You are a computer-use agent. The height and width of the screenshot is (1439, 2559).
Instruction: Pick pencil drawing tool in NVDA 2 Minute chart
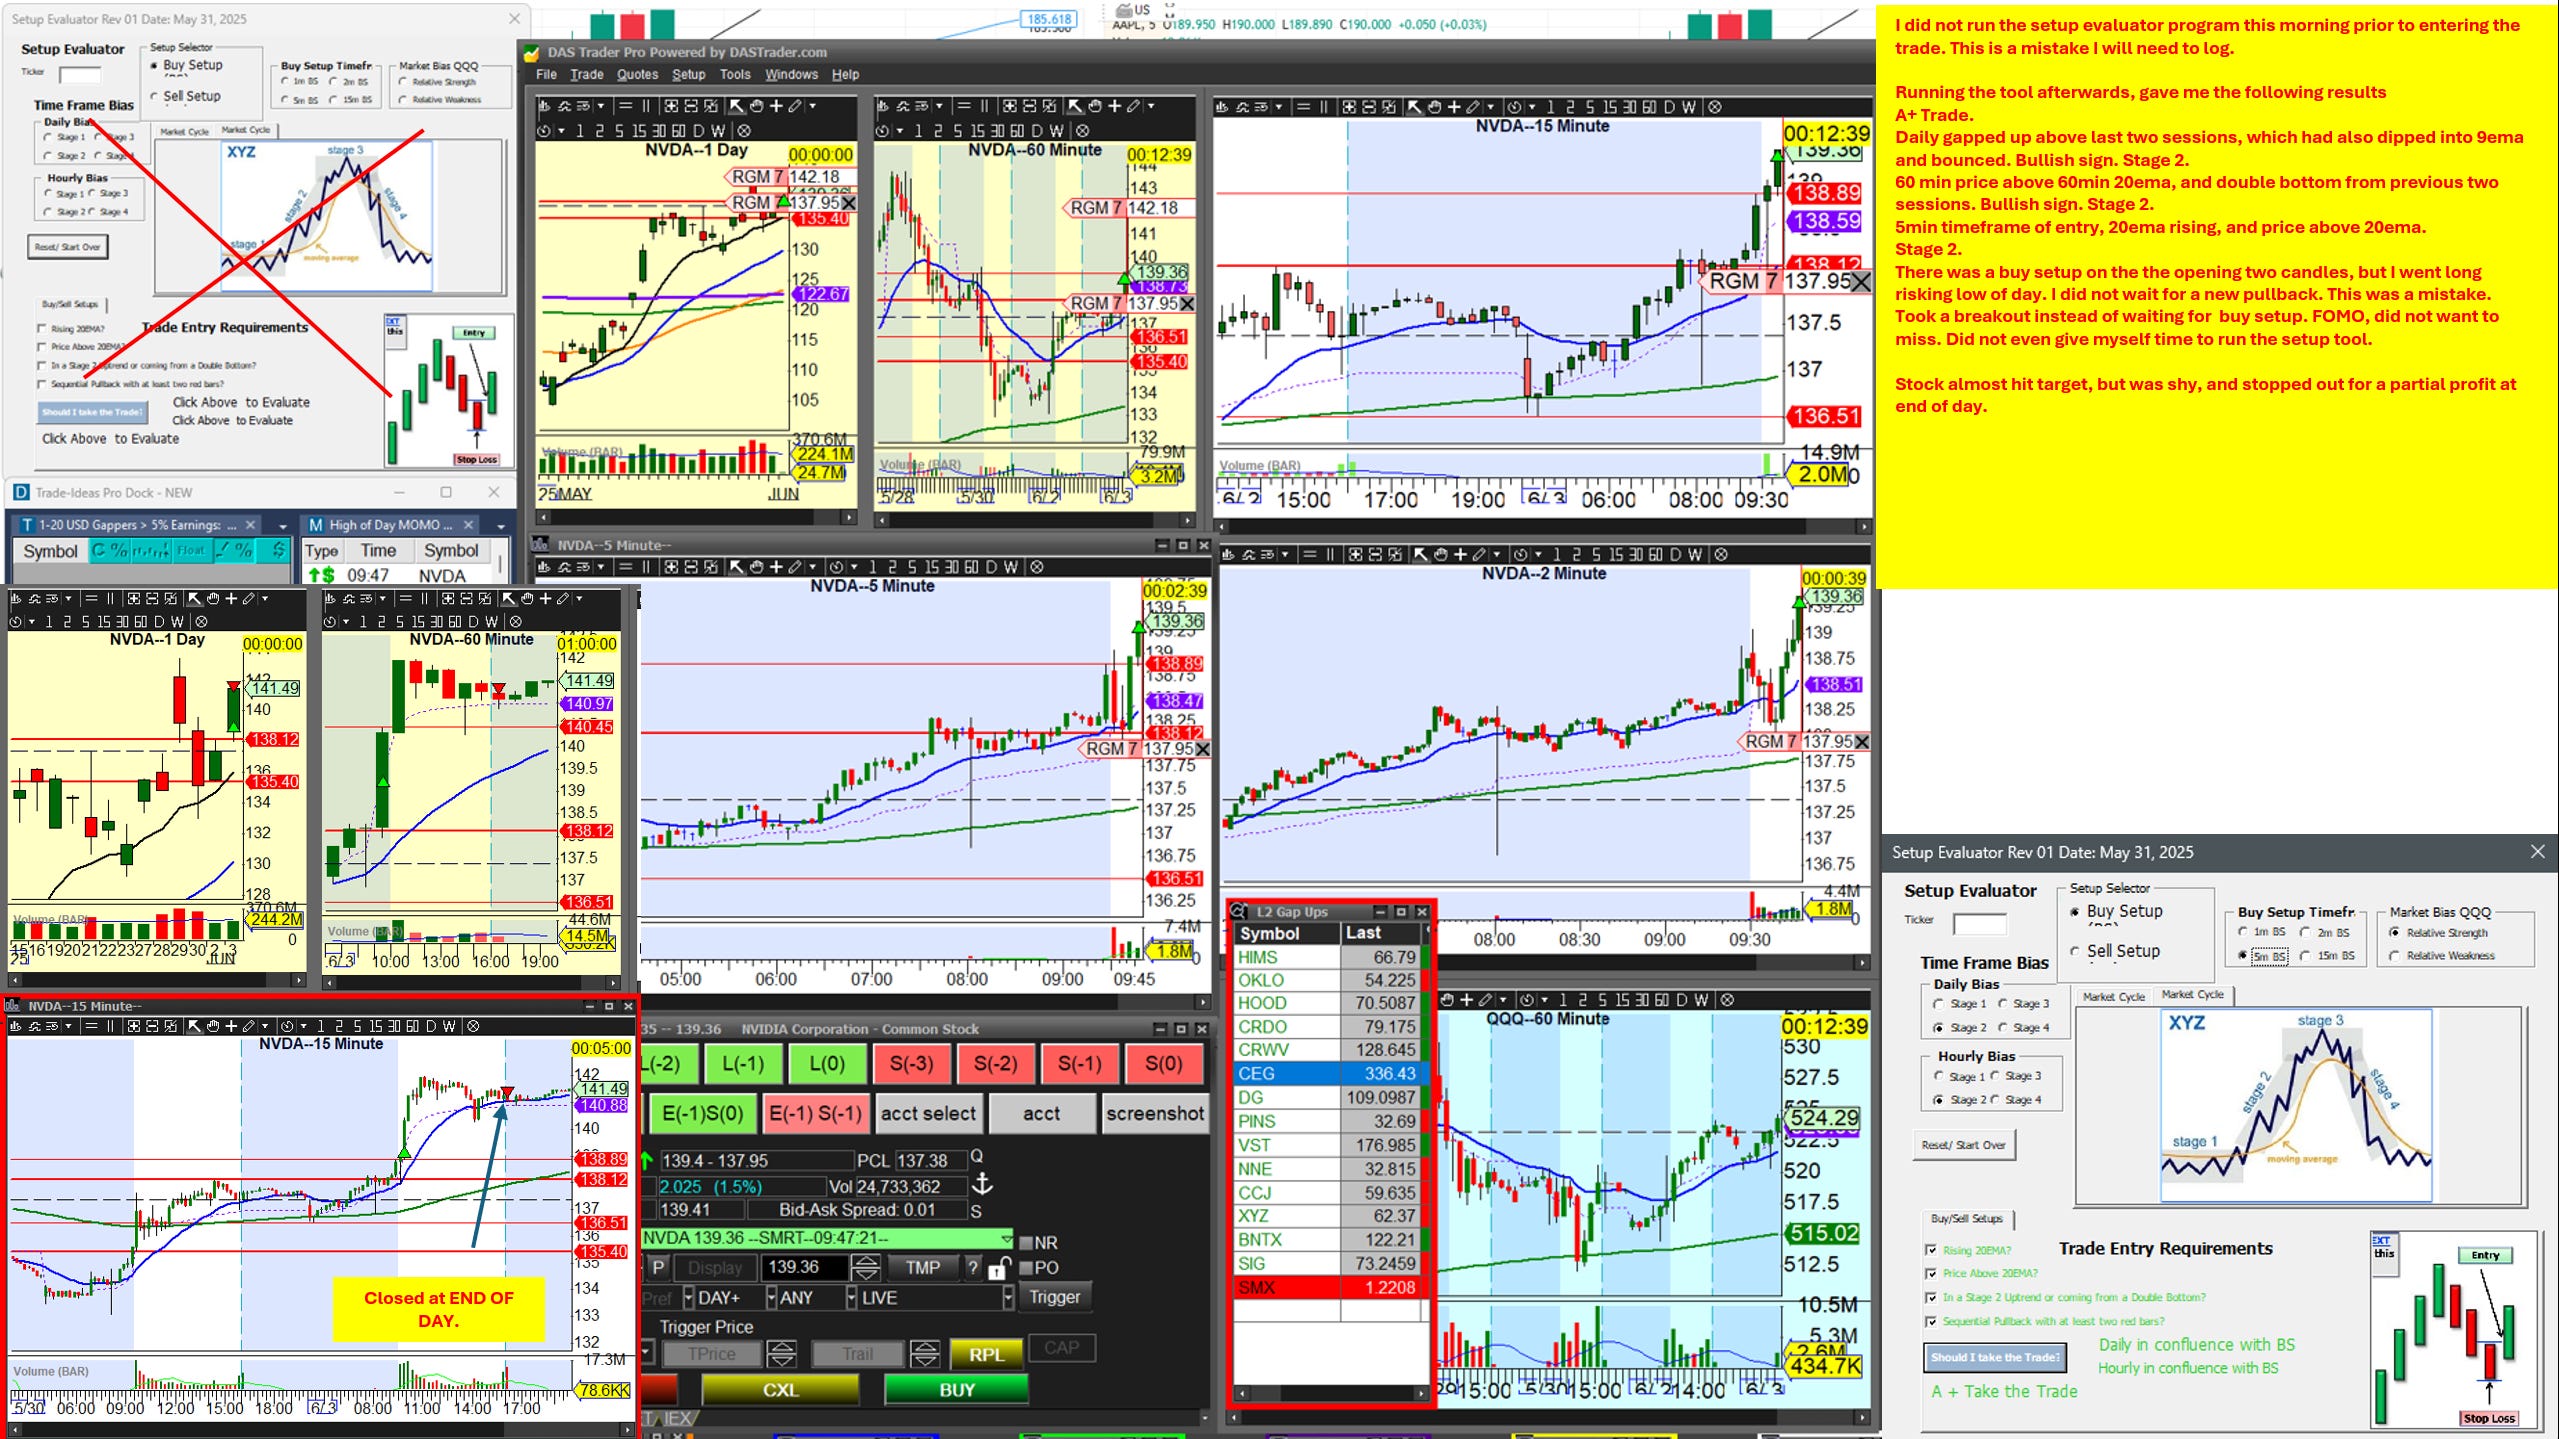coord(1479,554)
